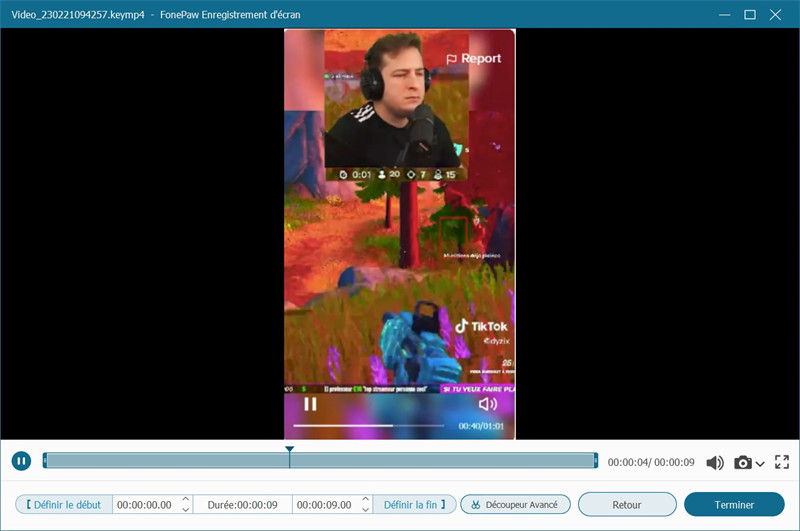Decrease the end time with down arrow

(365, 510)
